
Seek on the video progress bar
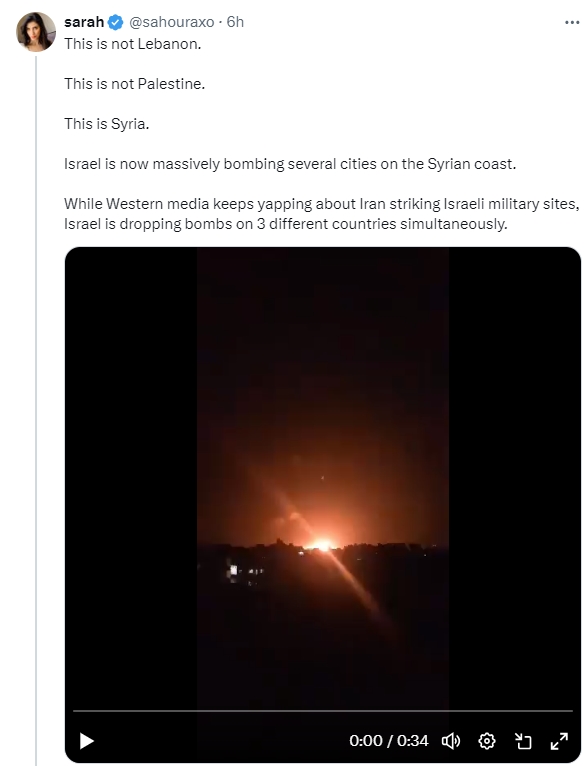[x=323, y=711]
